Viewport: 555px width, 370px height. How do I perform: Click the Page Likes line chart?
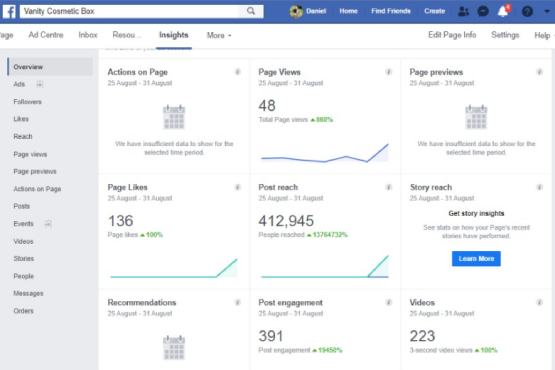click(x=174, y=268)
